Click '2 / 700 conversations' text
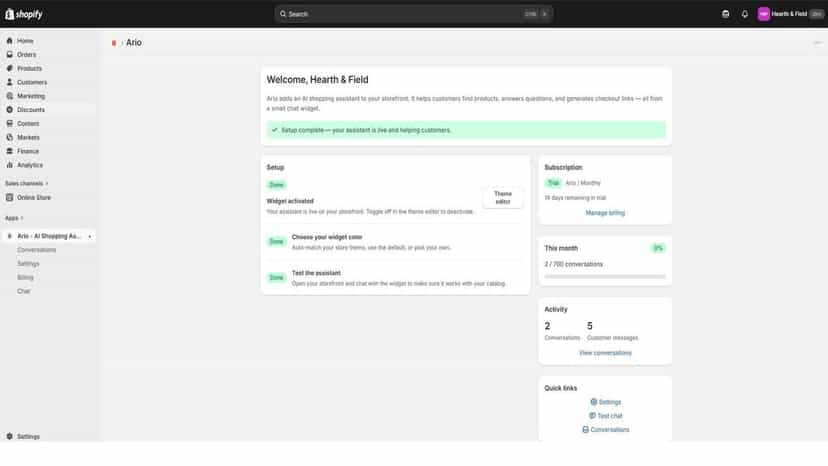This screenshot has height=466, width=828. (x=573, y=264)
